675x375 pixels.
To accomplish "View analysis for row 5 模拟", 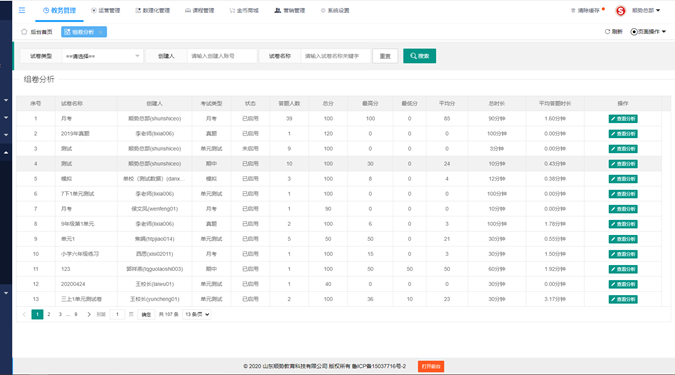I will [623, 179].
